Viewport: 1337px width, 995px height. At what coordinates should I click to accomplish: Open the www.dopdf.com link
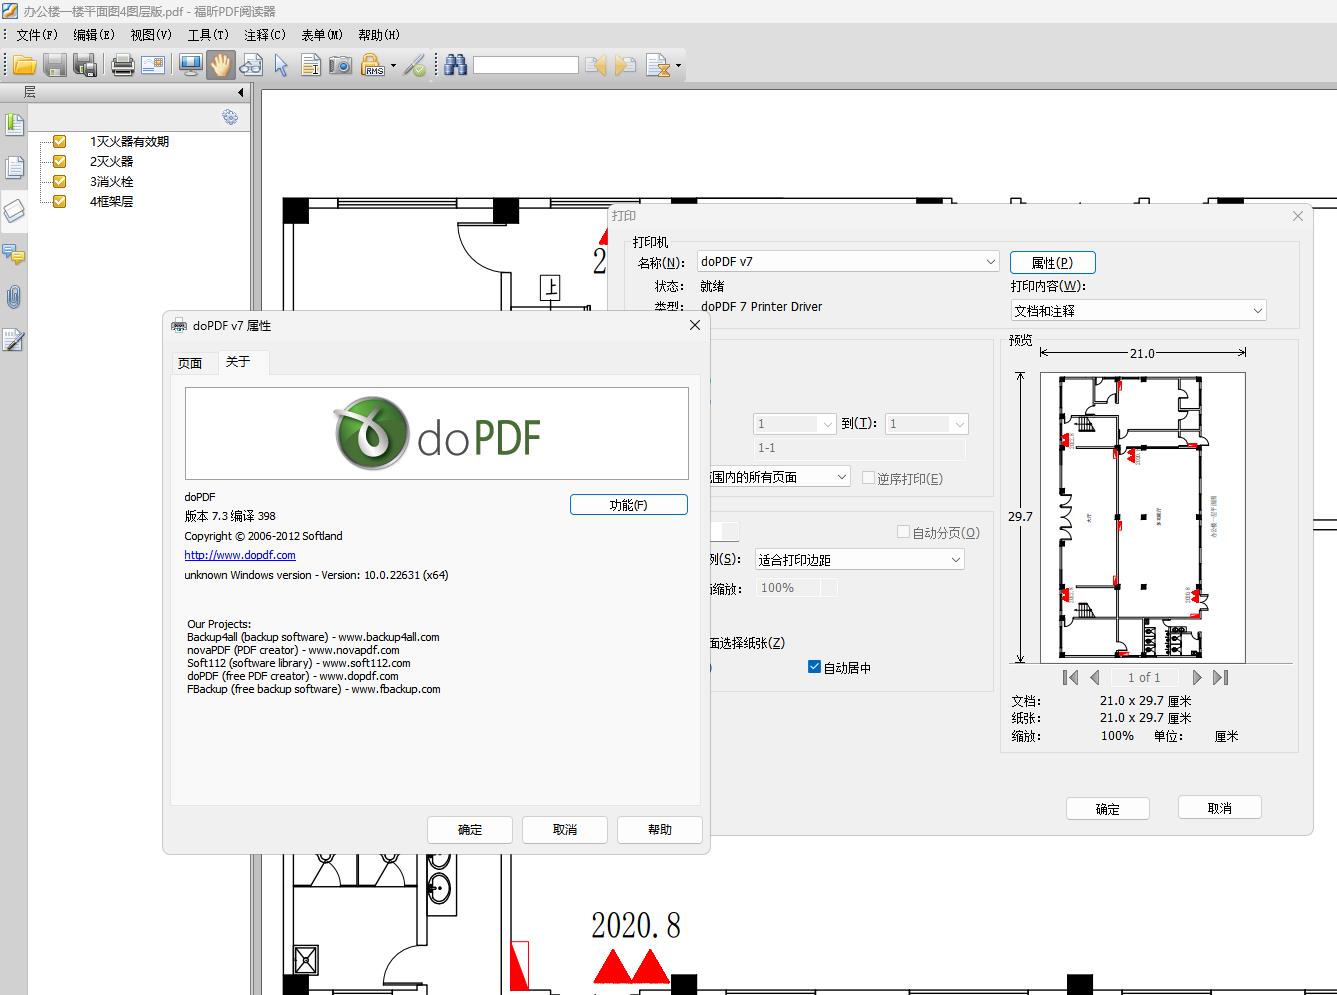tap(240, 555)
